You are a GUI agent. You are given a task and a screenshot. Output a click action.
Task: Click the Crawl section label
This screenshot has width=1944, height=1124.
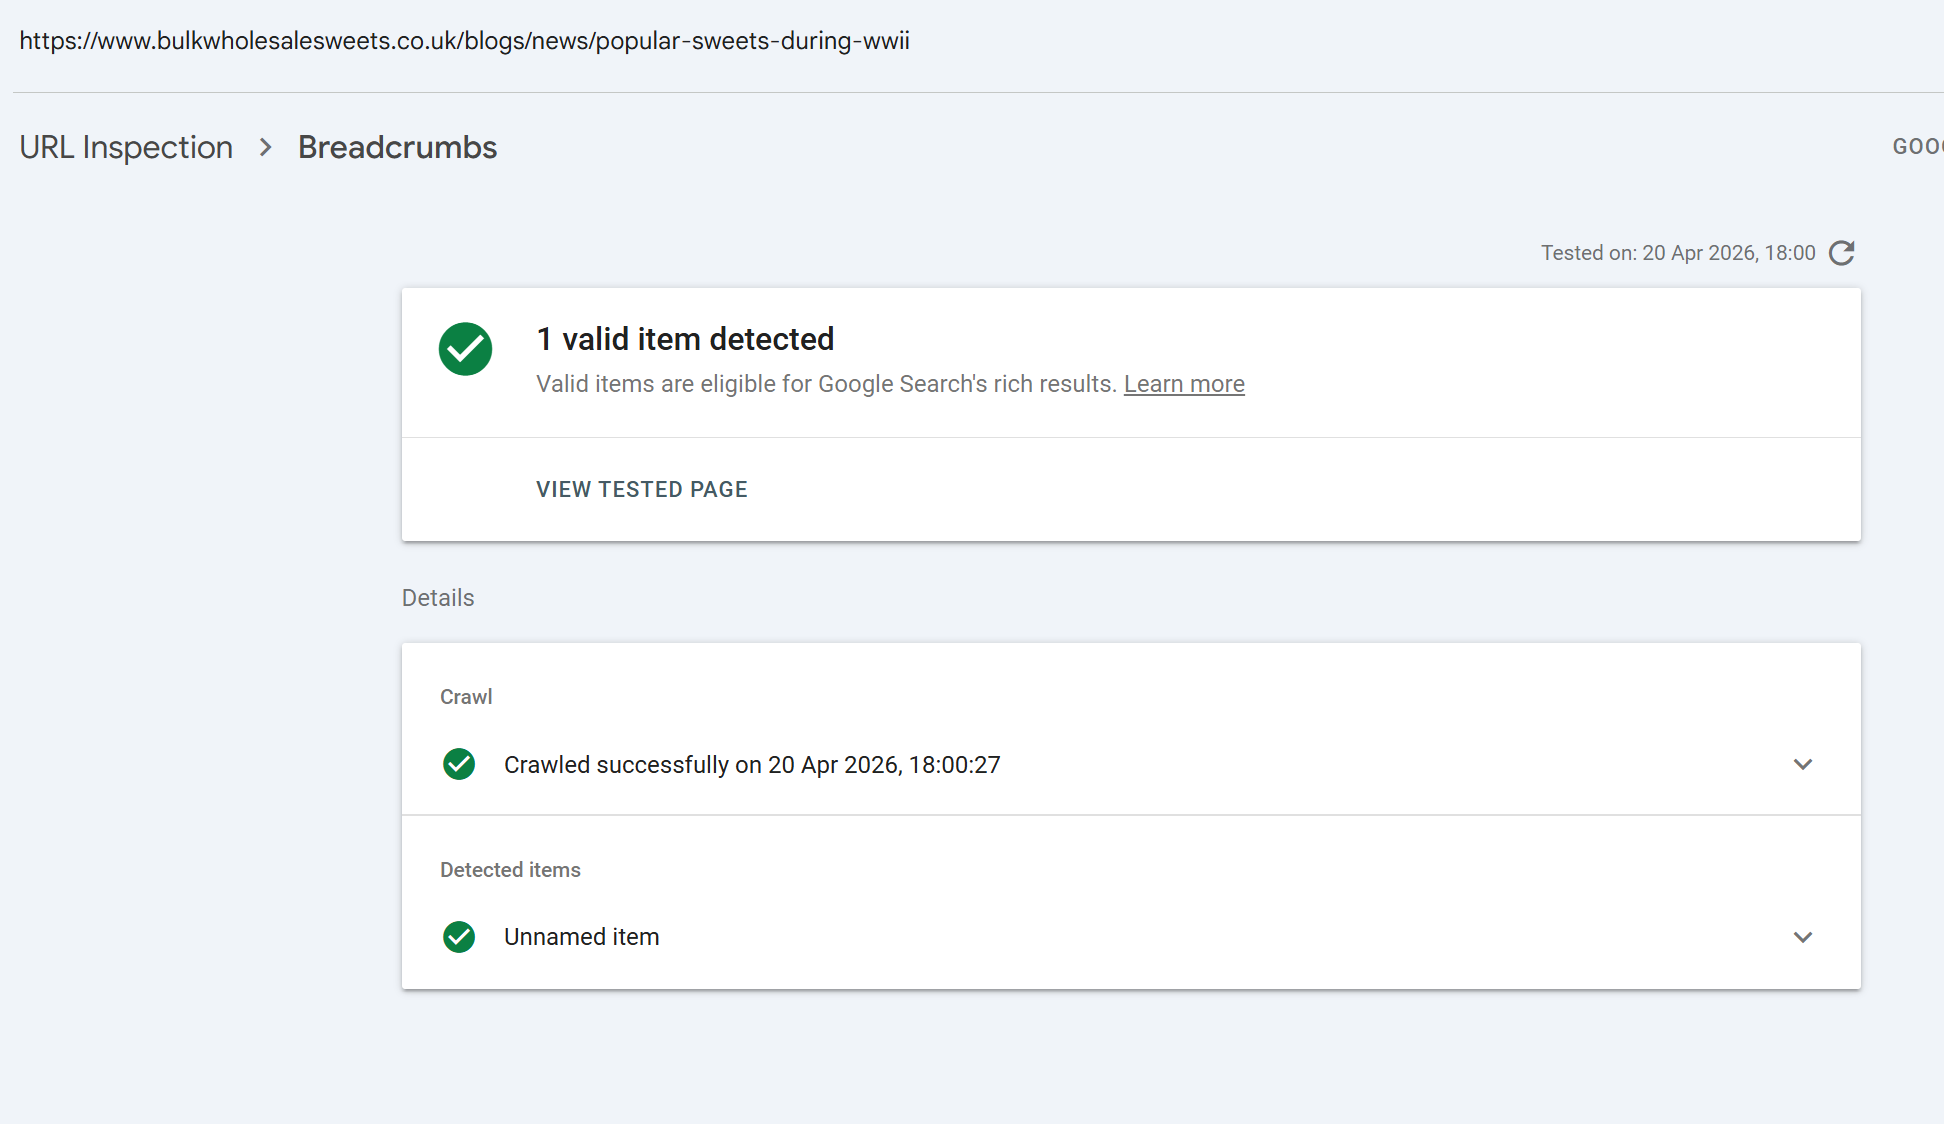coord(466,697)
